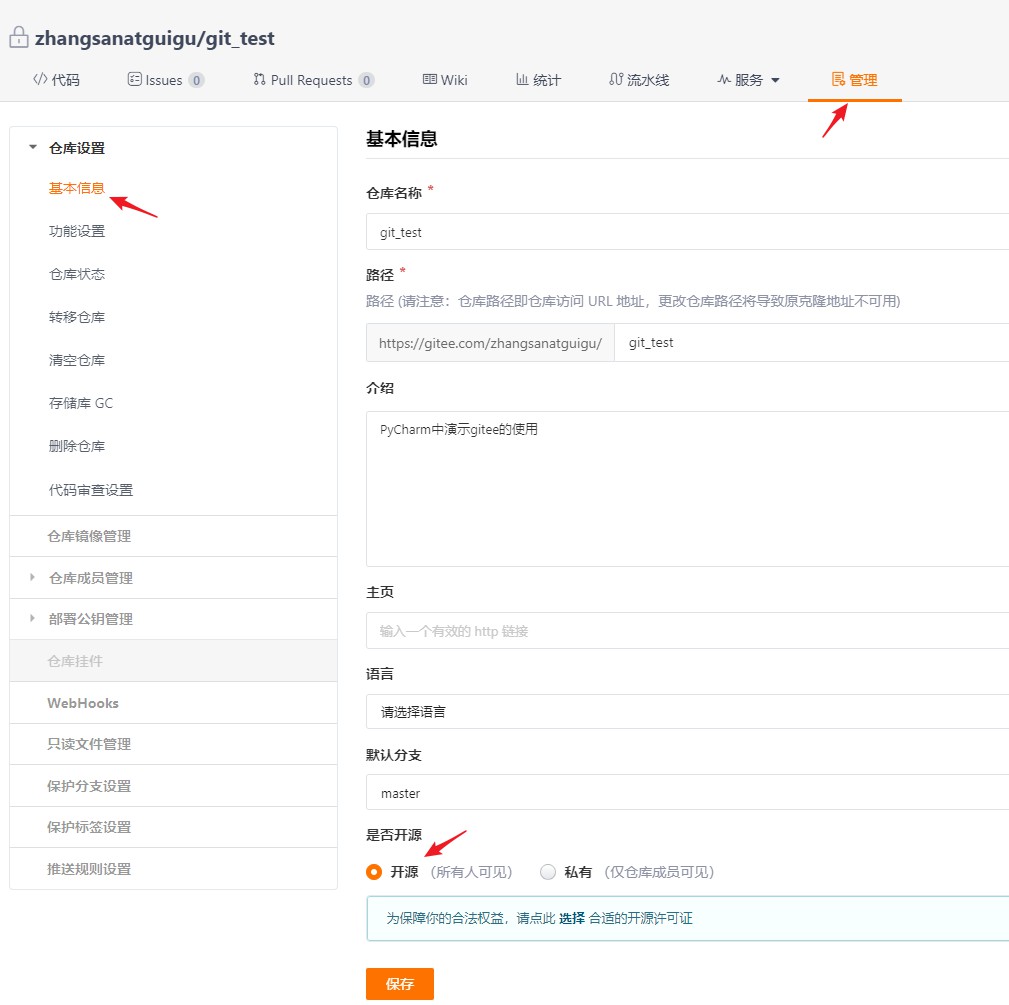The height and width of the screenshot is (1005, 1009).
Task: Click the 选择 license link
Action: pos(571,918)
